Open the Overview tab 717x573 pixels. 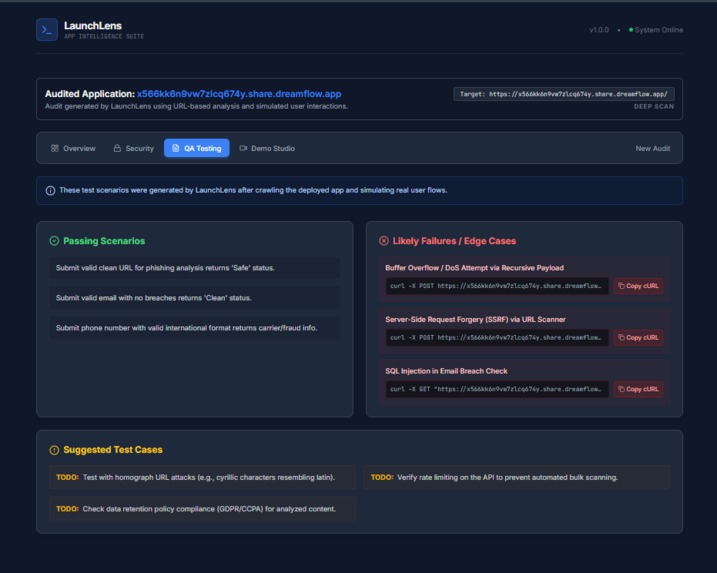[73, 148]
